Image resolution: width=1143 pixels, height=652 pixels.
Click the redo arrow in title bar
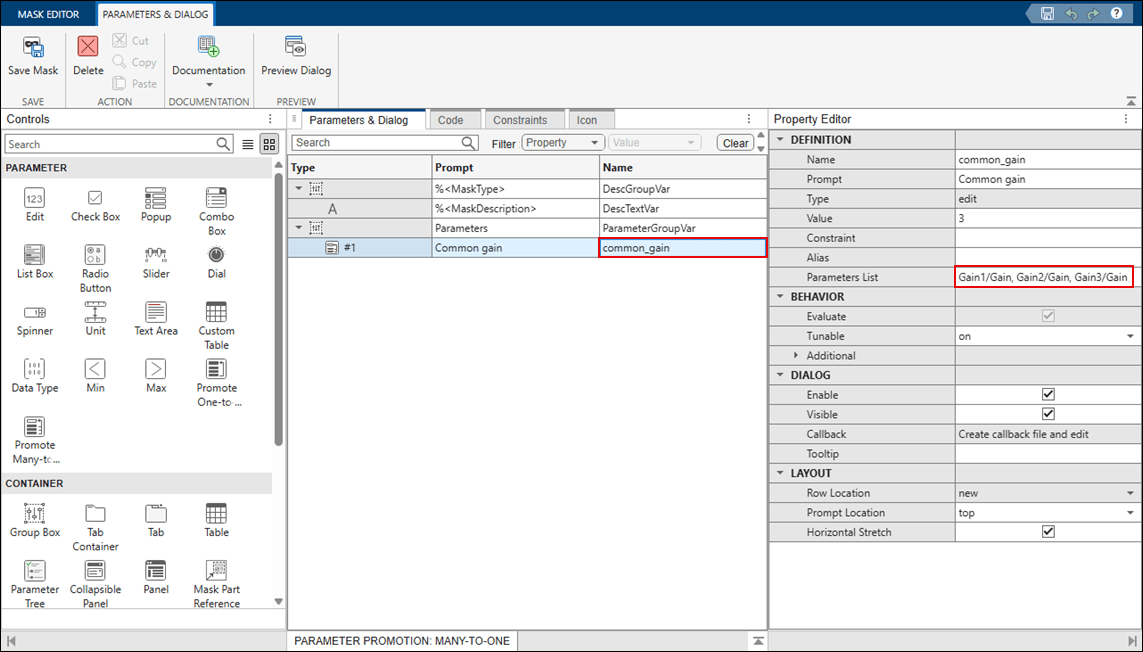(x=1093, y=13)
